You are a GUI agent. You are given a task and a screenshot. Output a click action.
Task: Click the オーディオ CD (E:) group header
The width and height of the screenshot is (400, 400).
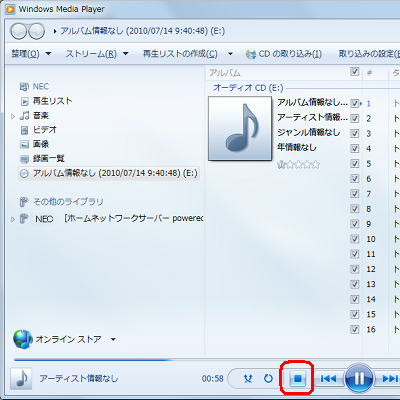tap(248, 88)
